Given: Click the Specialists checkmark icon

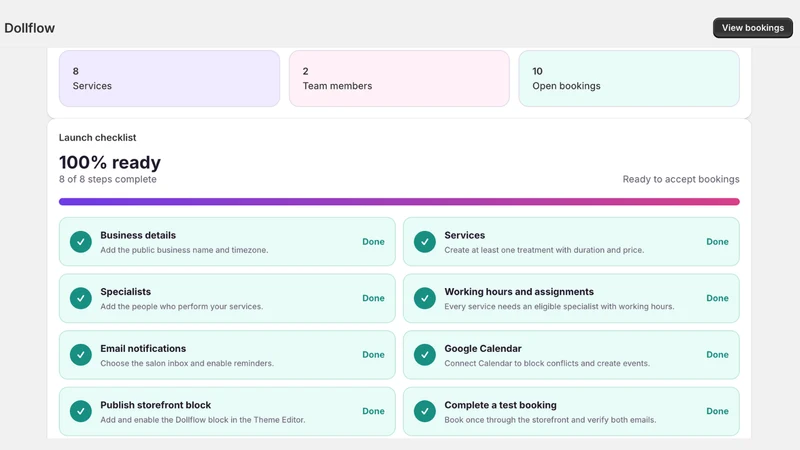Looking at the screenshot, I should pyautogui.click(x=81, y=298).
